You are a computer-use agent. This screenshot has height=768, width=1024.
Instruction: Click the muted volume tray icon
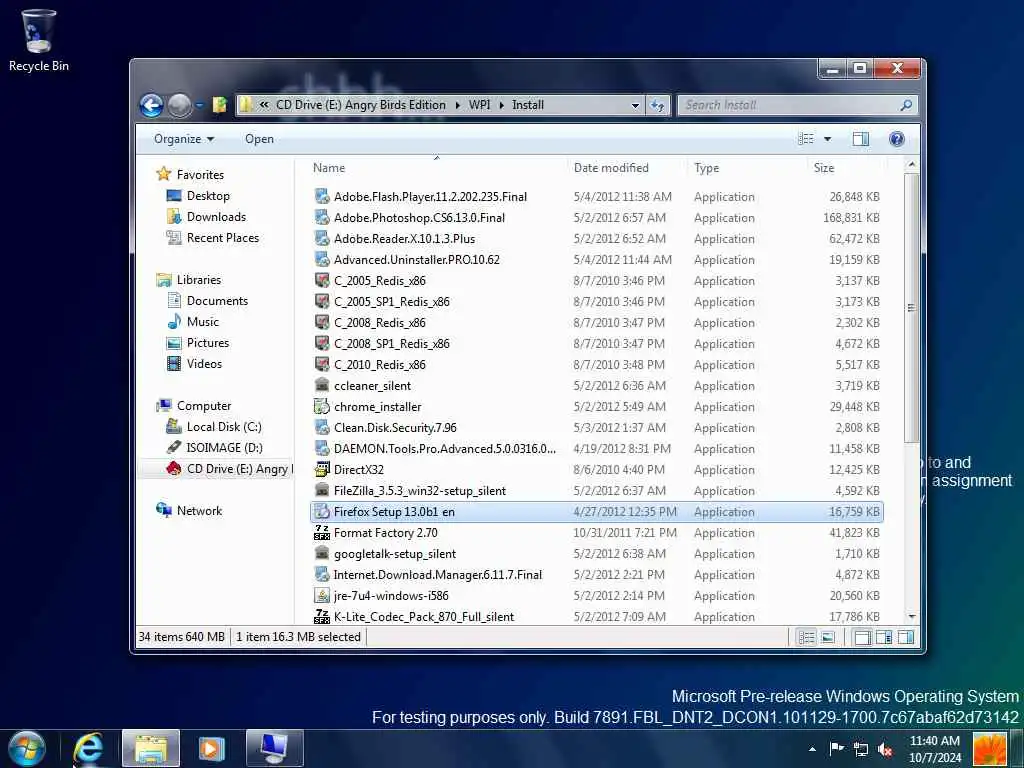pos(885,749)
